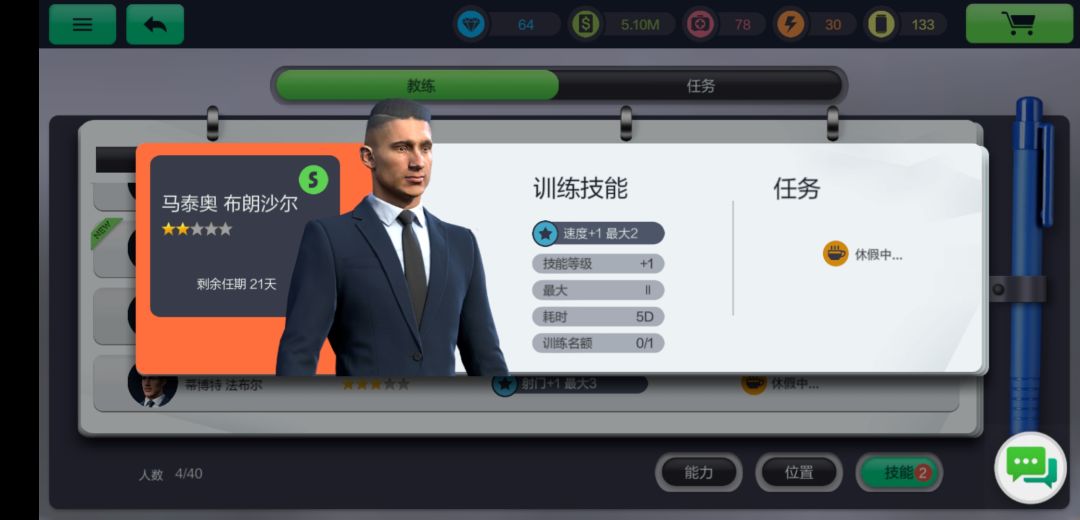Viewport: 1080px width, 520px height.
Task: Tap the blue diamond currency icon
Action: [471, 25]
